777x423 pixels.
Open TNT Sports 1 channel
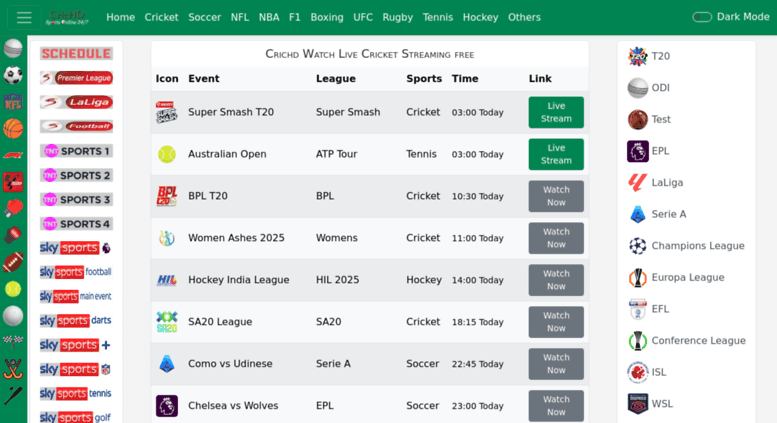[76, 151]
